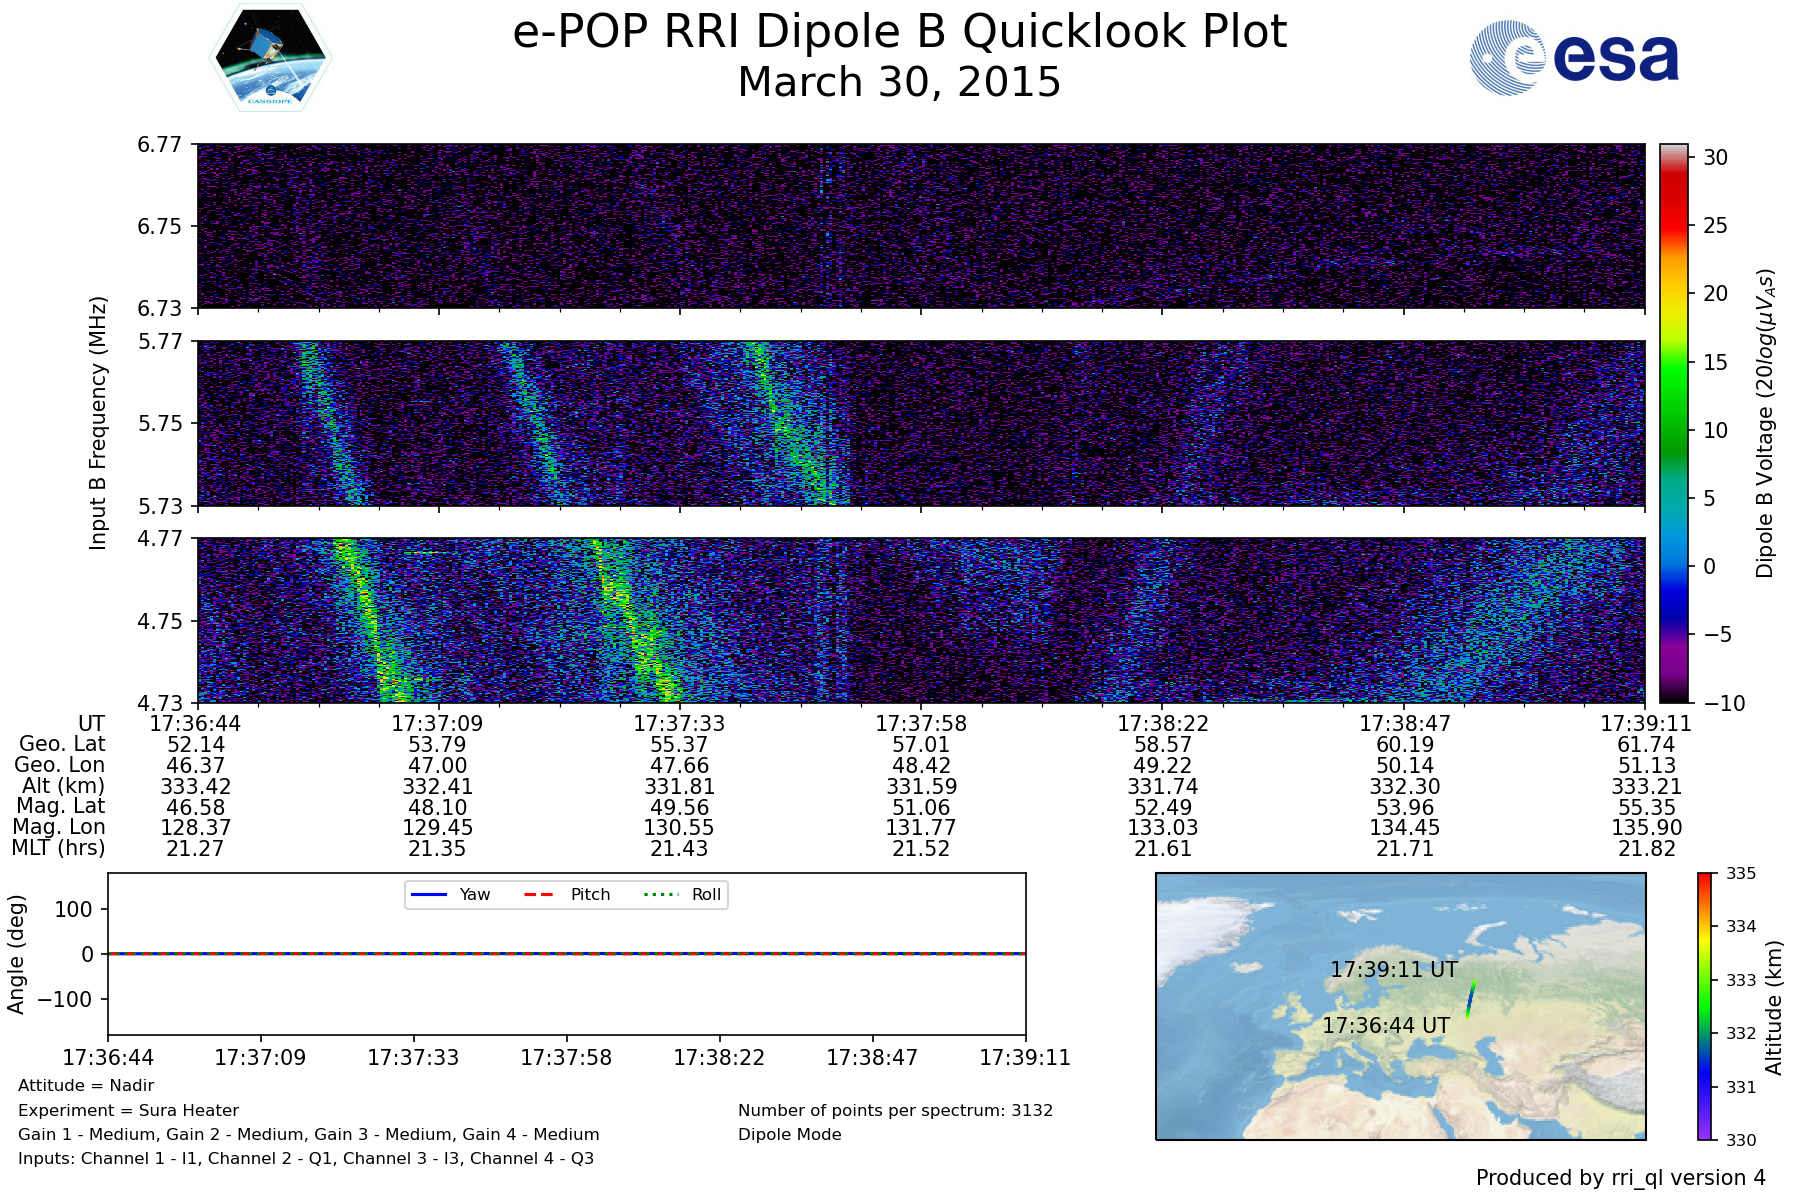Viewport: 1800px width, 1200px height.
Task: Click the 'Experiment = Sura Heater' text
Action: pos(128,1110)
